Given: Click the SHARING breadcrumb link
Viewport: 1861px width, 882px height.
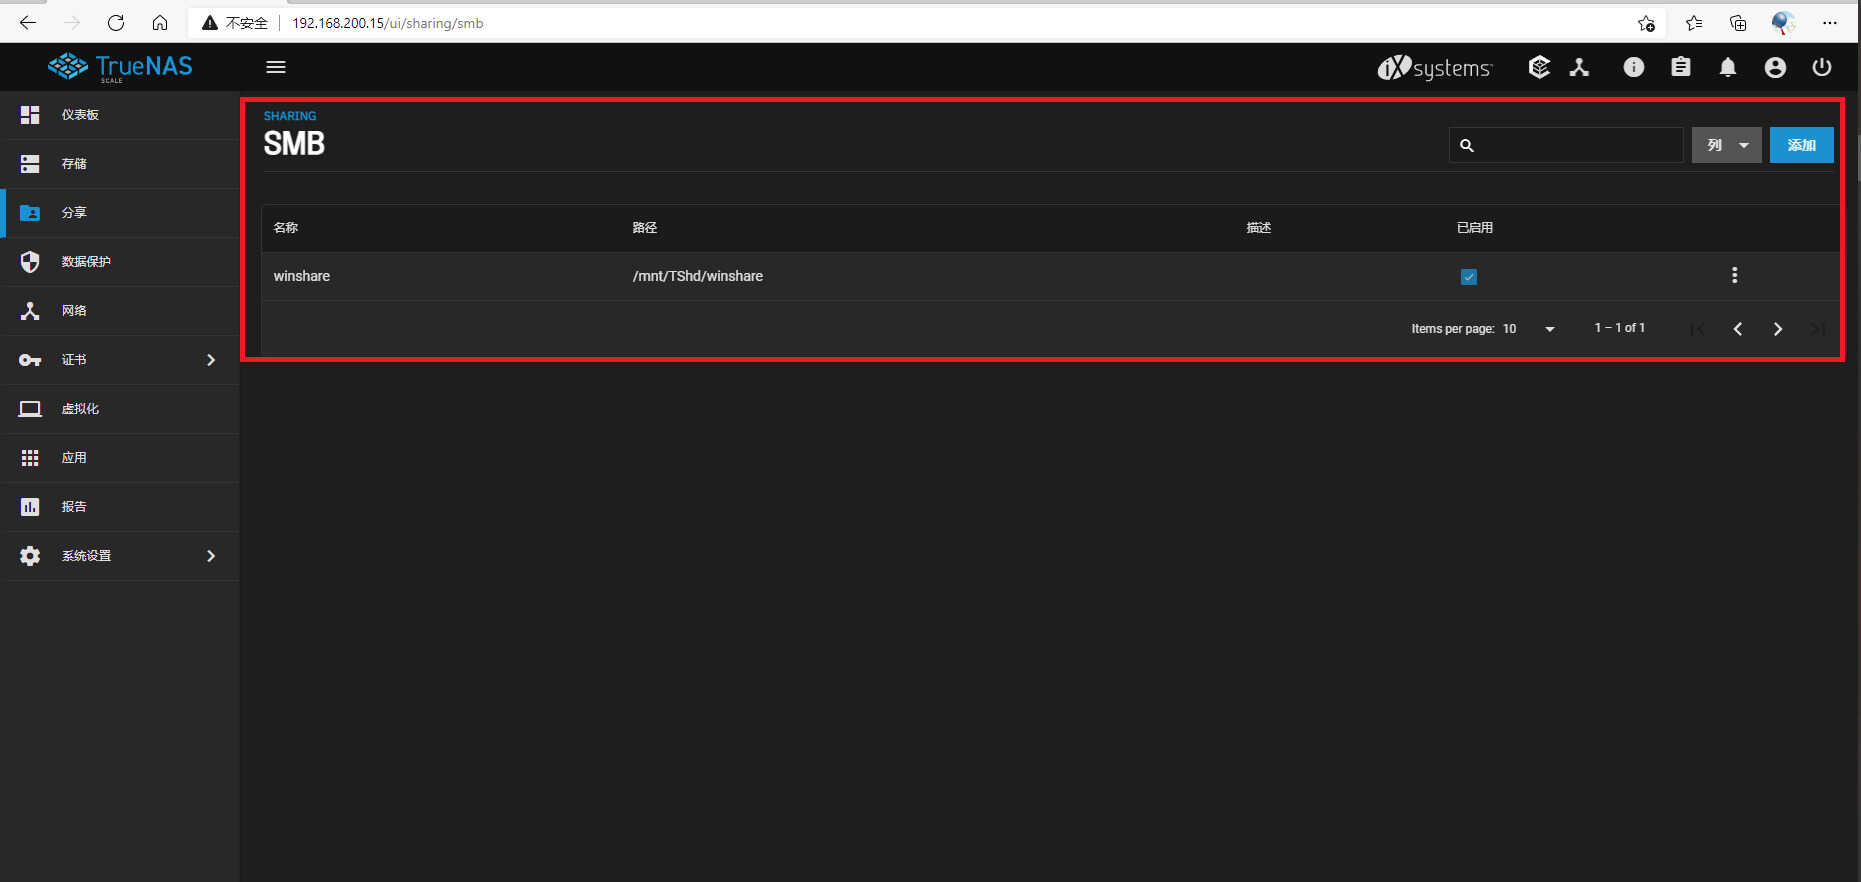Looking at the screenshot, I should (290, 116).
